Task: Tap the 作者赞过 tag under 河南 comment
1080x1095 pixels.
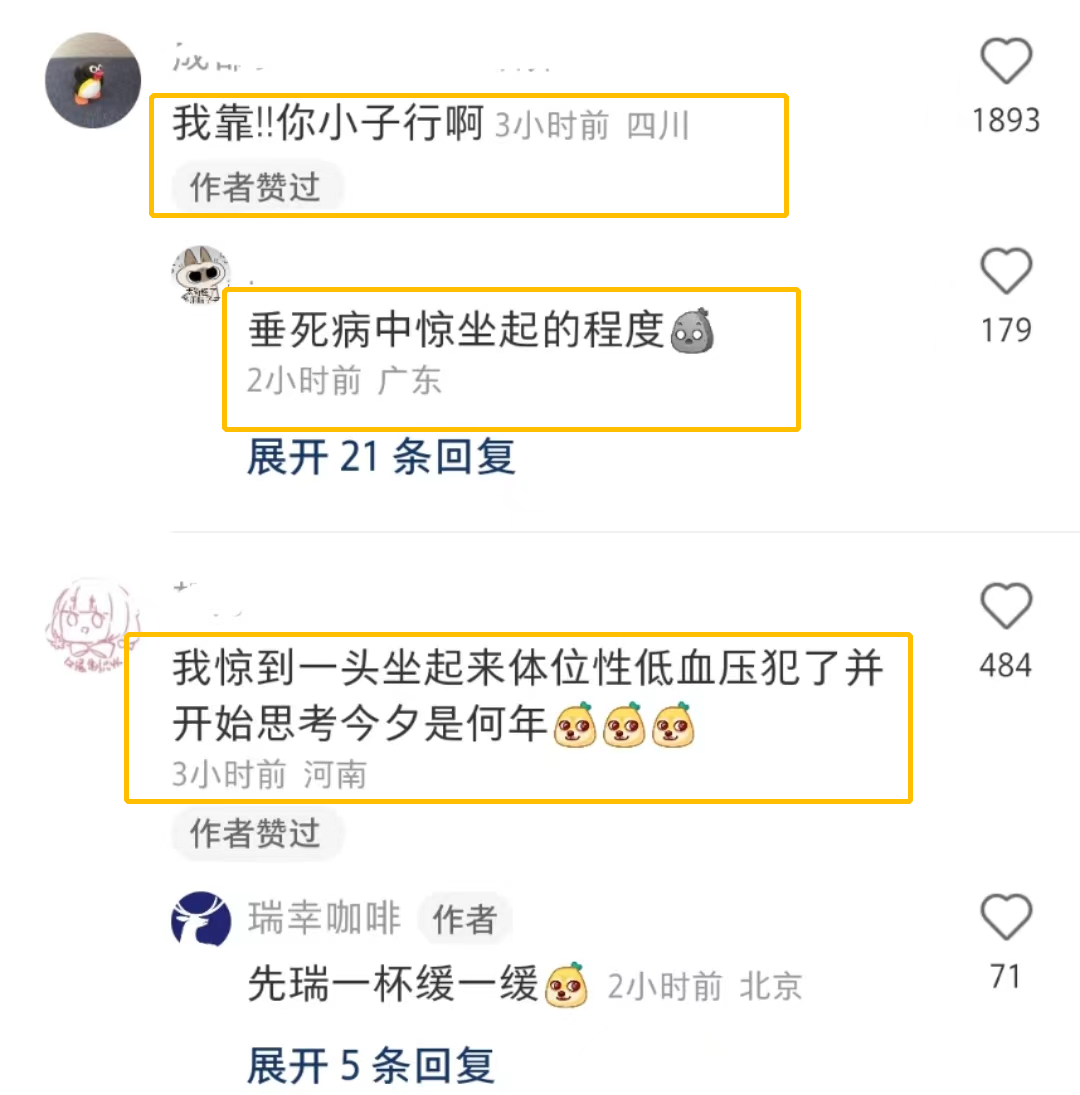Action: pyautogui.click(x=256, y=833)
